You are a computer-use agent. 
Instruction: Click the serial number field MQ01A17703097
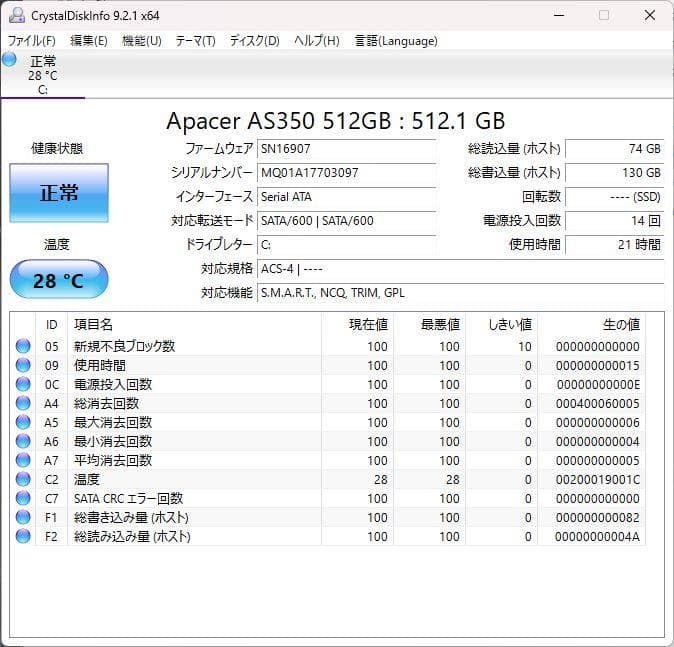pyautogui.click(x=346, y=173)
